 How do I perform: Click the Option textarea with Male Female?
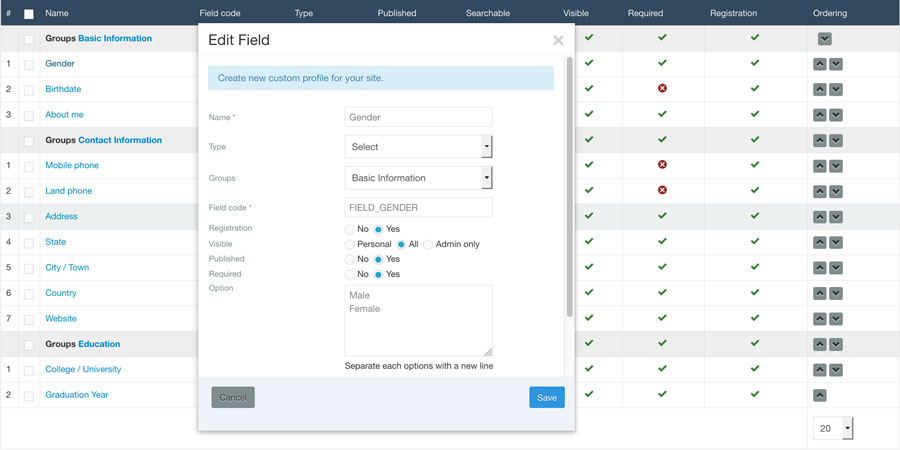pyautogui.click(x=418, y=321)
